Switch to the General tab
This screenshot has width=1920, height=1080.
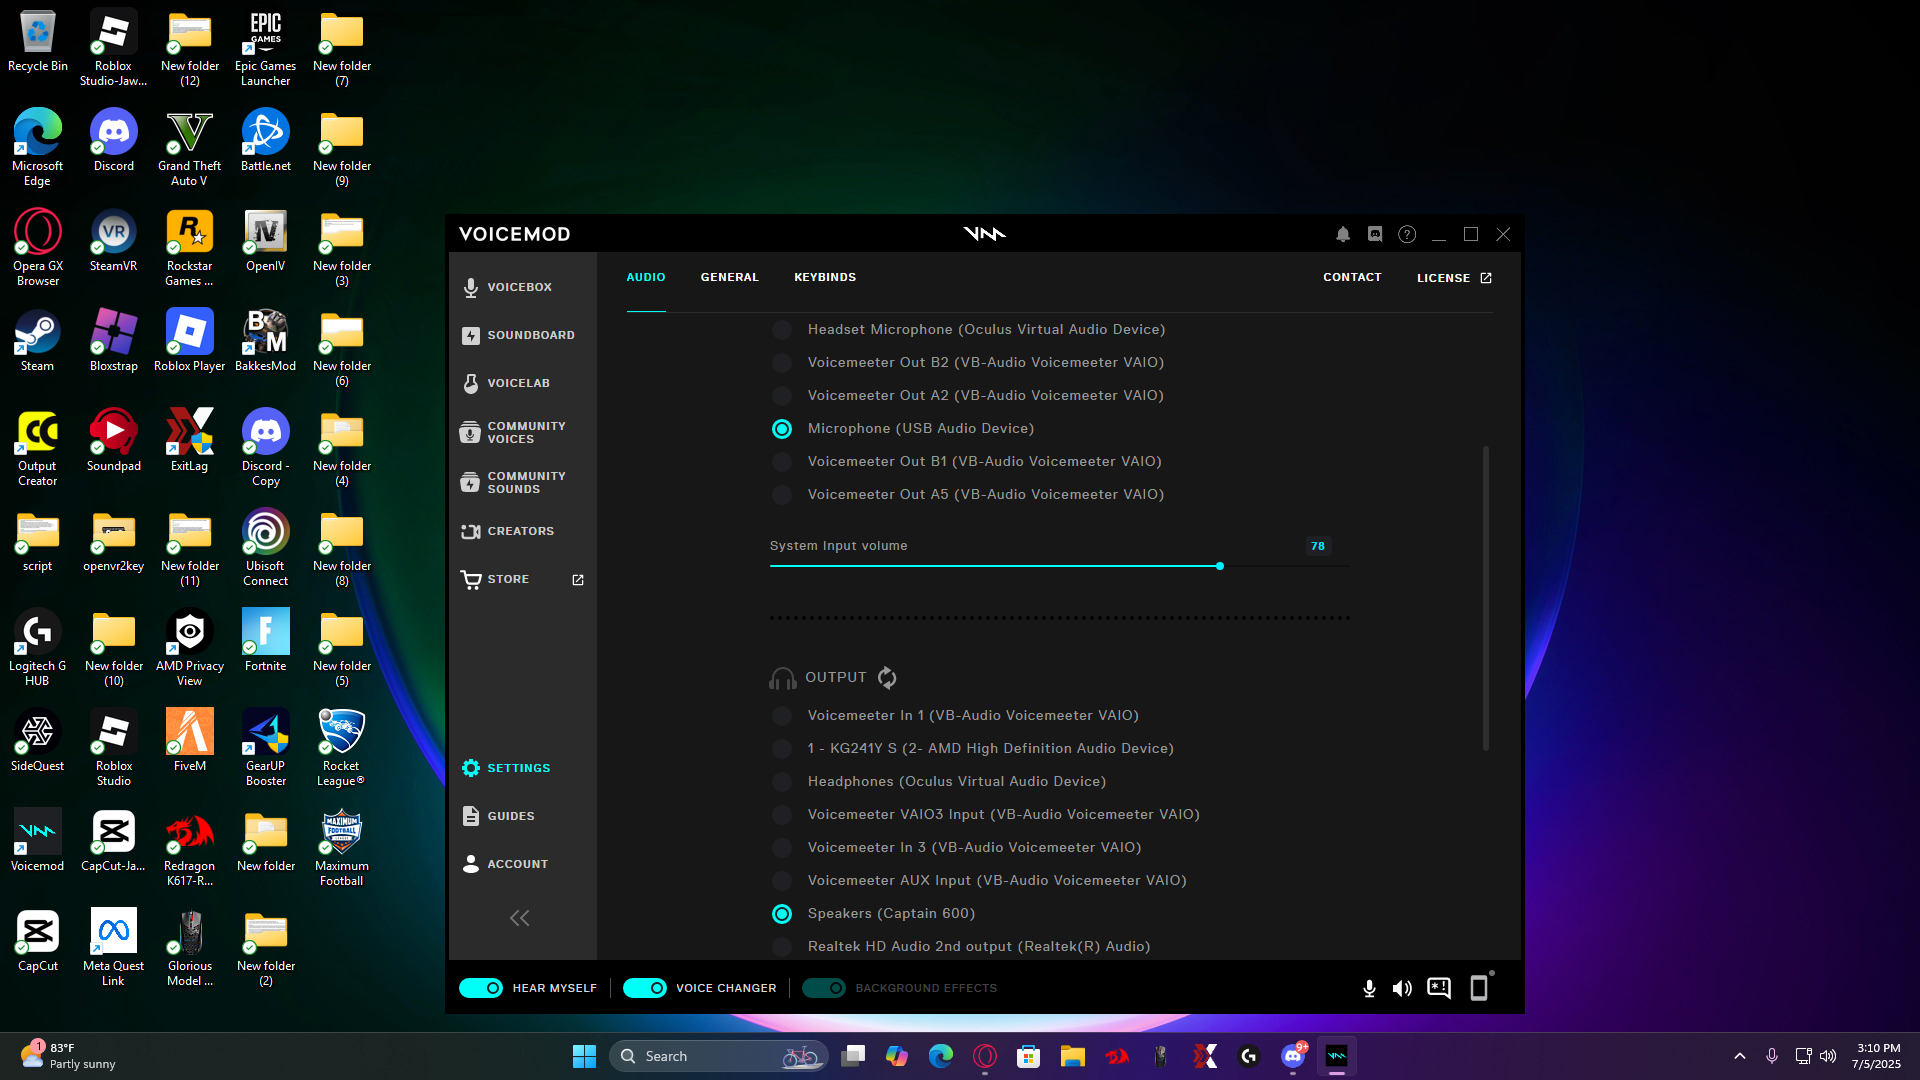click(x=729, y=277)
